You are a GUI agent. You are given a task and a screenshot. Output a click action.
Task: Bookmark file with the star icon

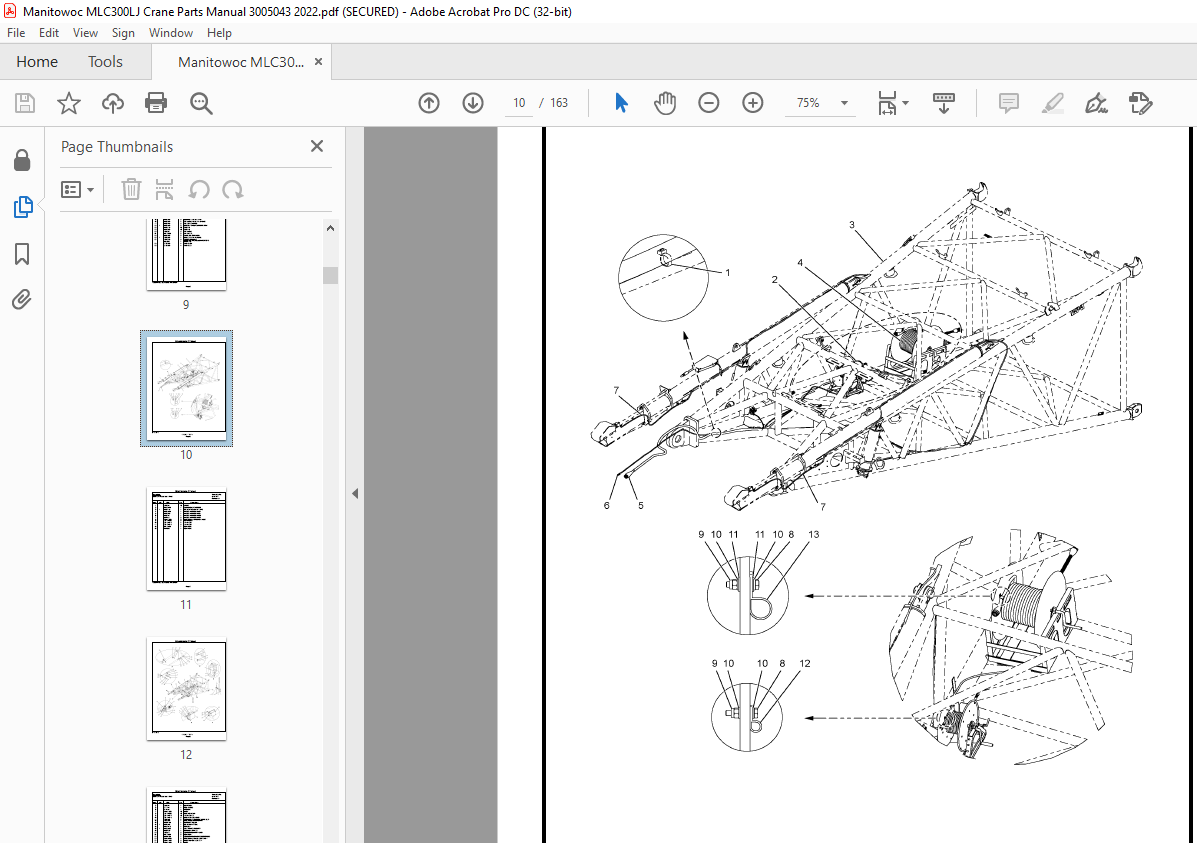coord(69,103)
